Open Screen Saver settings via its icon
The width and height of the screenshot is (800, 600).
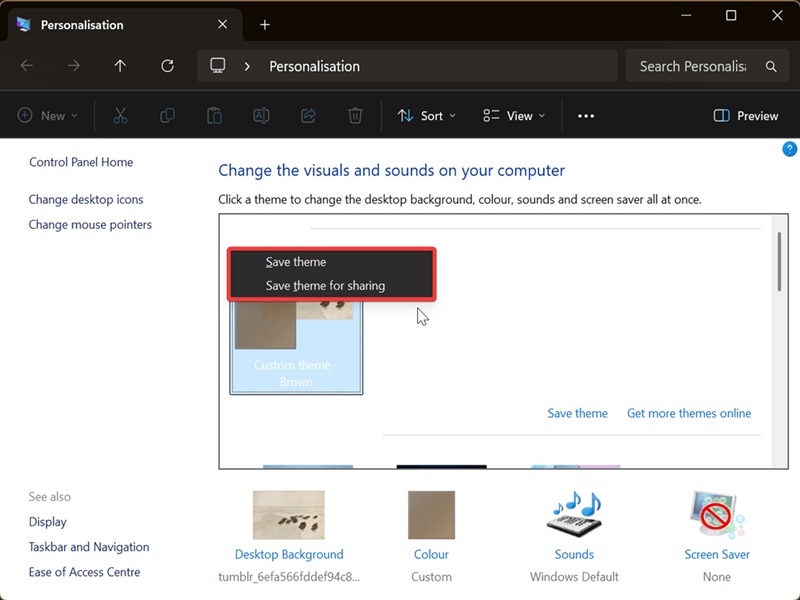click(717, 514)
